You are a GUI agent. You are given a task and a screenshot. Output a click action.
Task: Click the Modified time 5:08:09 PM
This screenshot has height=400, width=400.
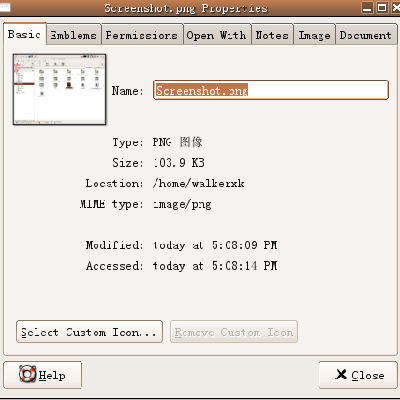[244, 245]
